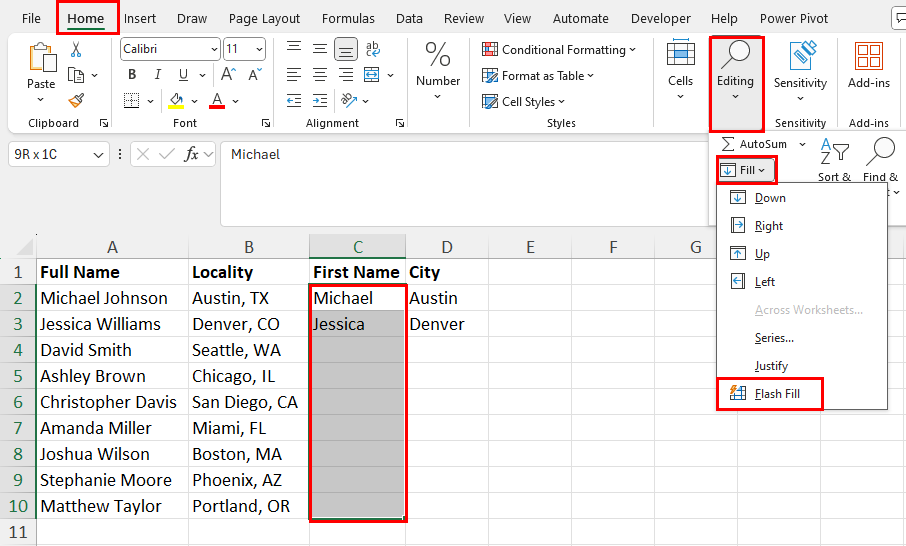906x546 pixels.
Task: Expand underline style options arrow
Action: tap(202, 75)
